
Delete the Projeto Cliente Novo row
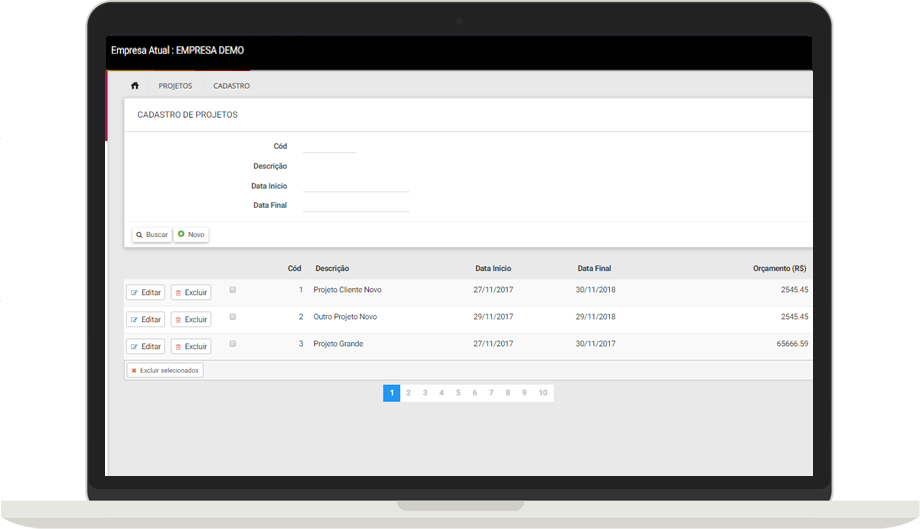(191, 292)
